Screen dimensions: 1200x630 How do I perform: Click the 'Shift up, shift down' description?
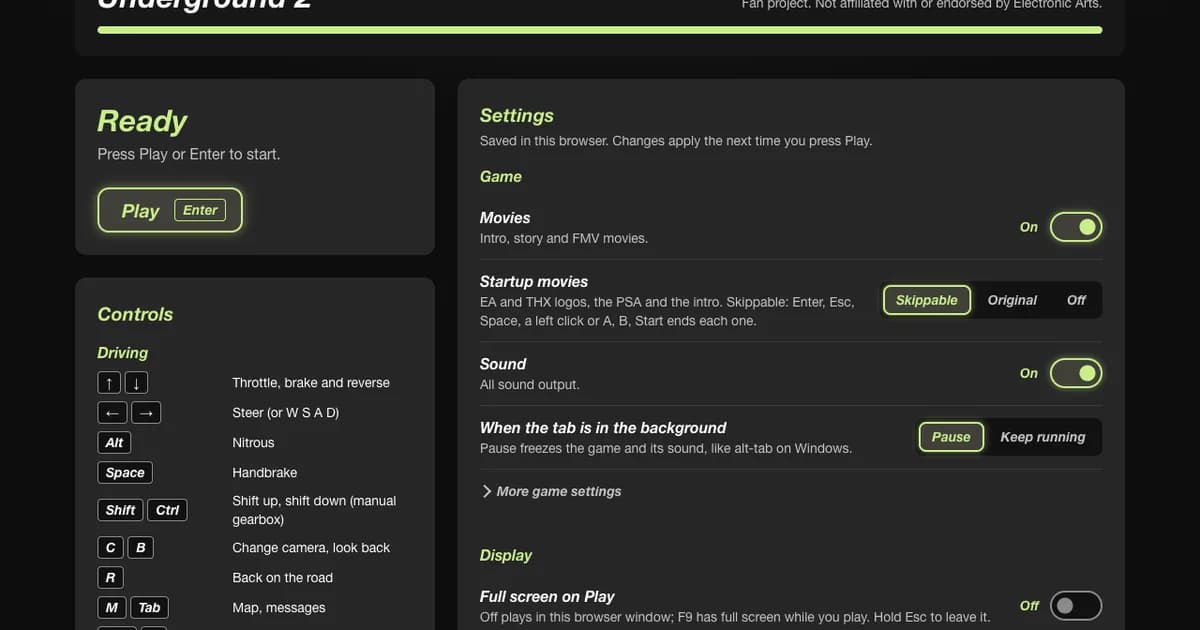314,510
